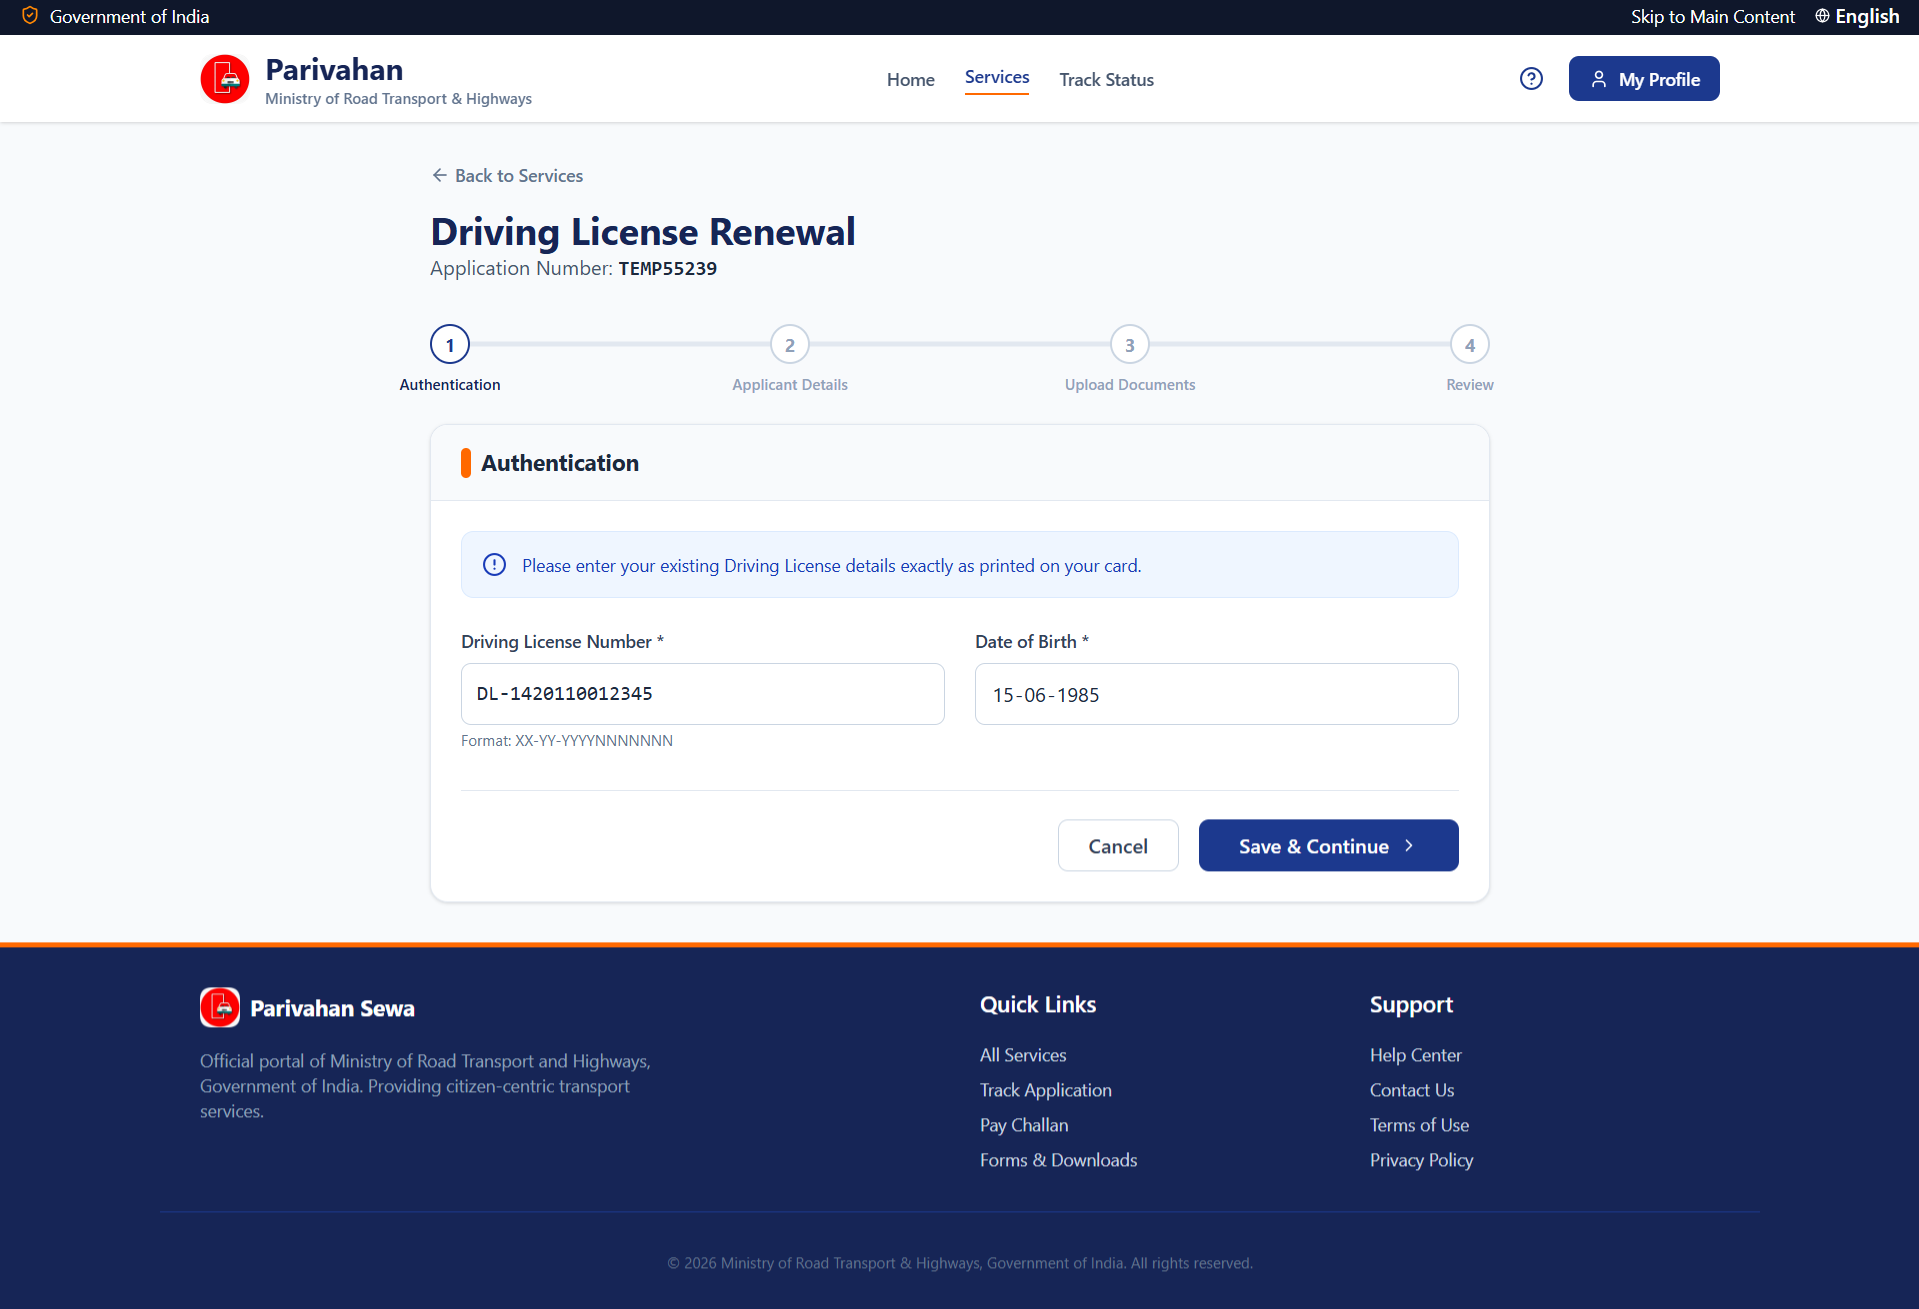Open Help Center footer link
Screen dimensions: 1919x1309
(x=1416, y=1055)
